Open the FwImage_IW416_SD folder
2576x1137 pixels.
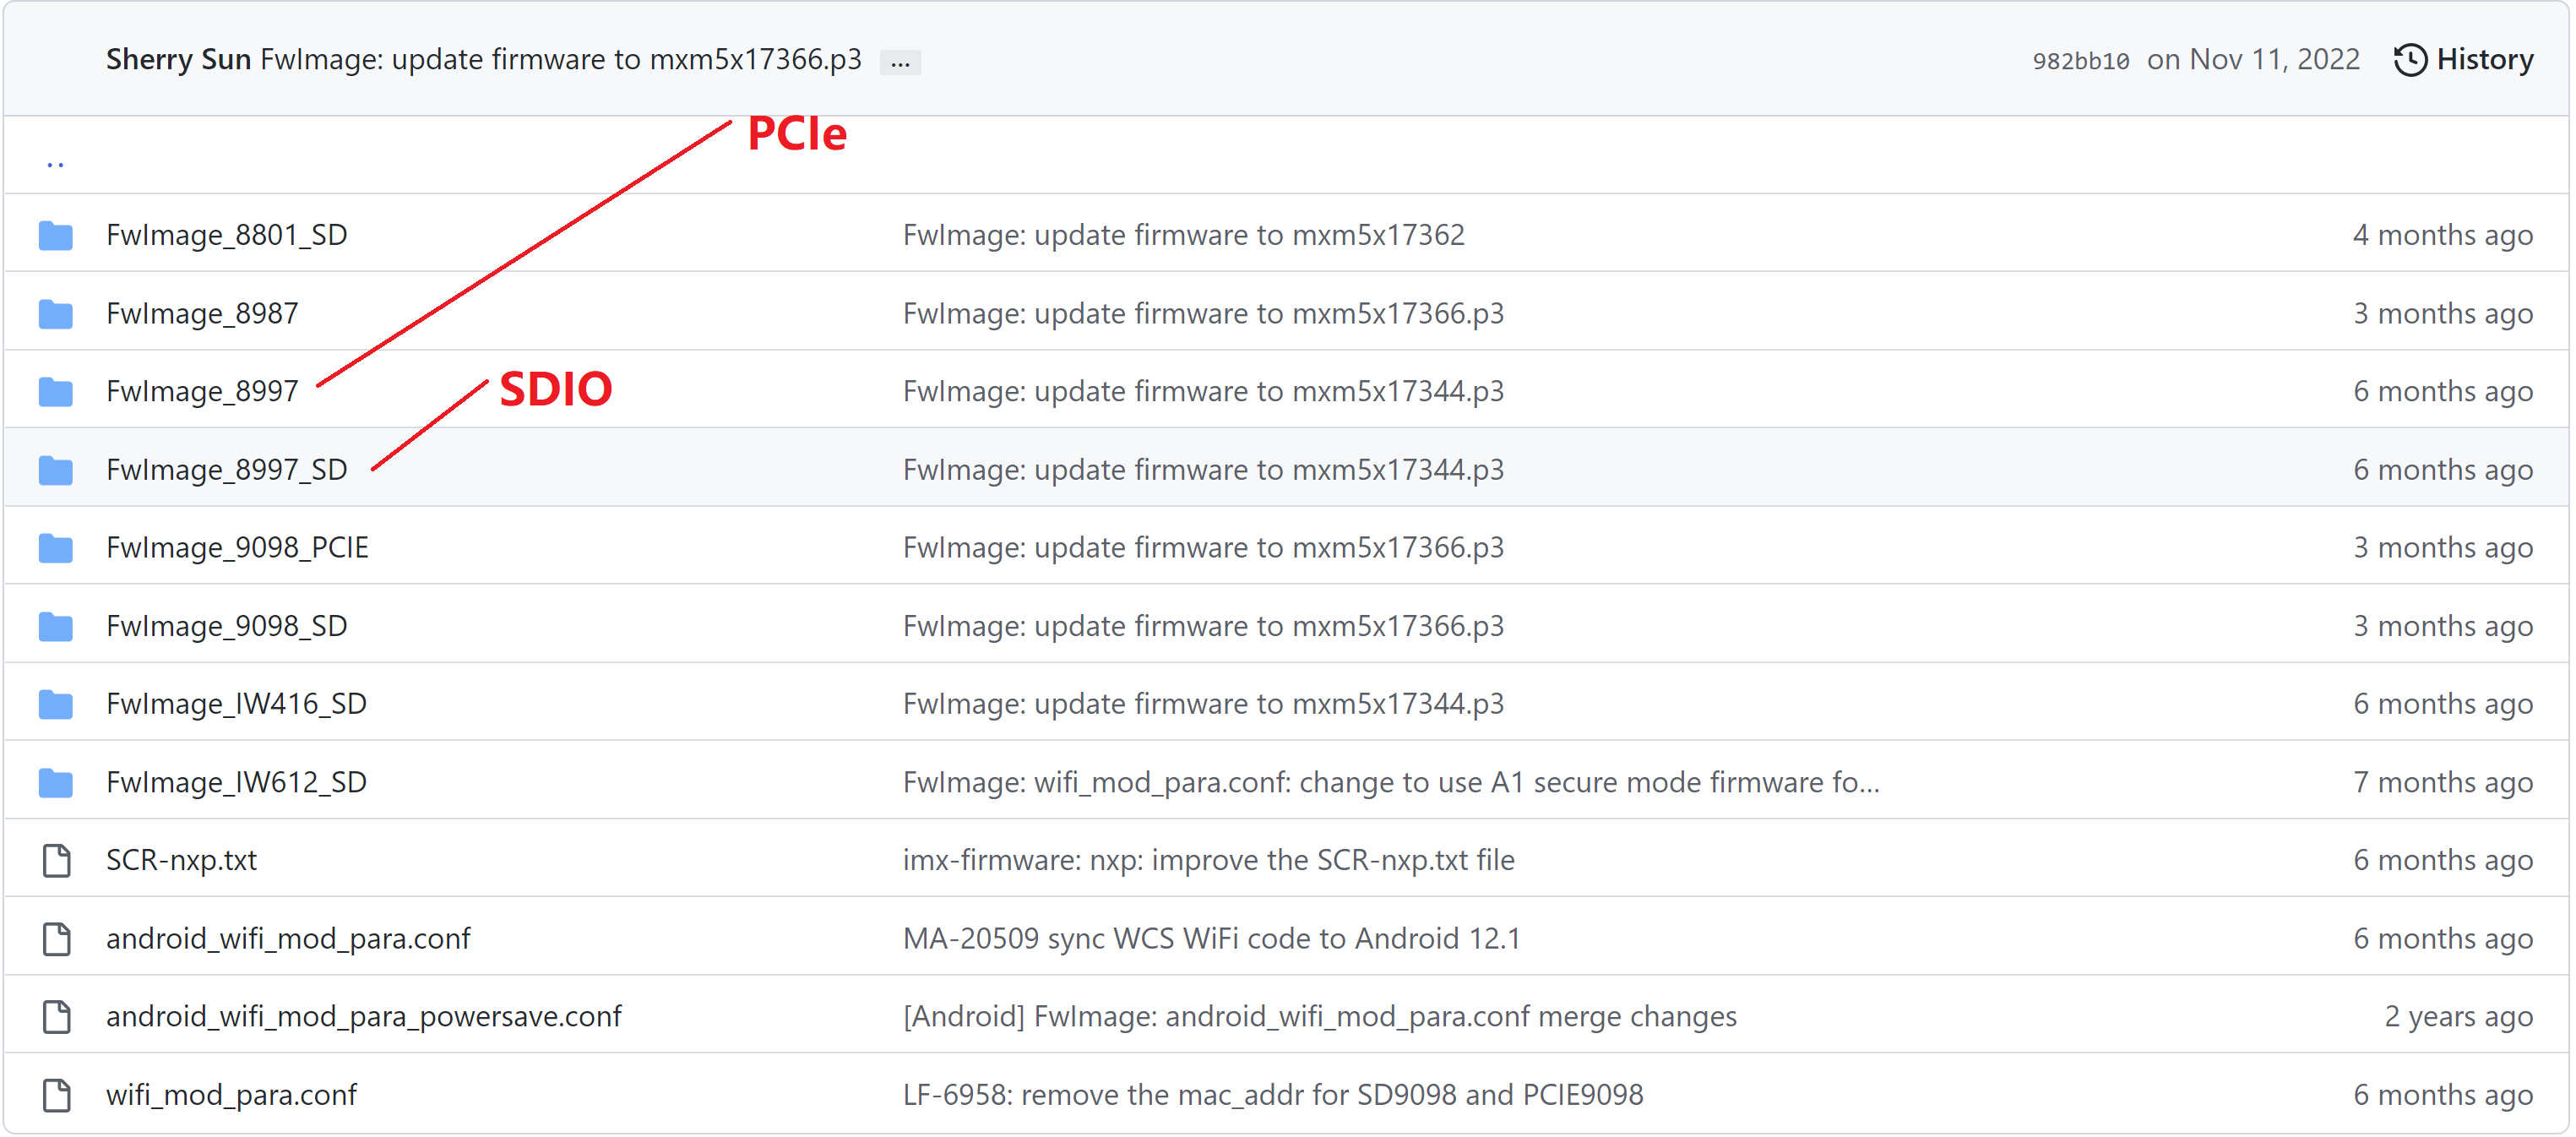(x=236, y=705)
